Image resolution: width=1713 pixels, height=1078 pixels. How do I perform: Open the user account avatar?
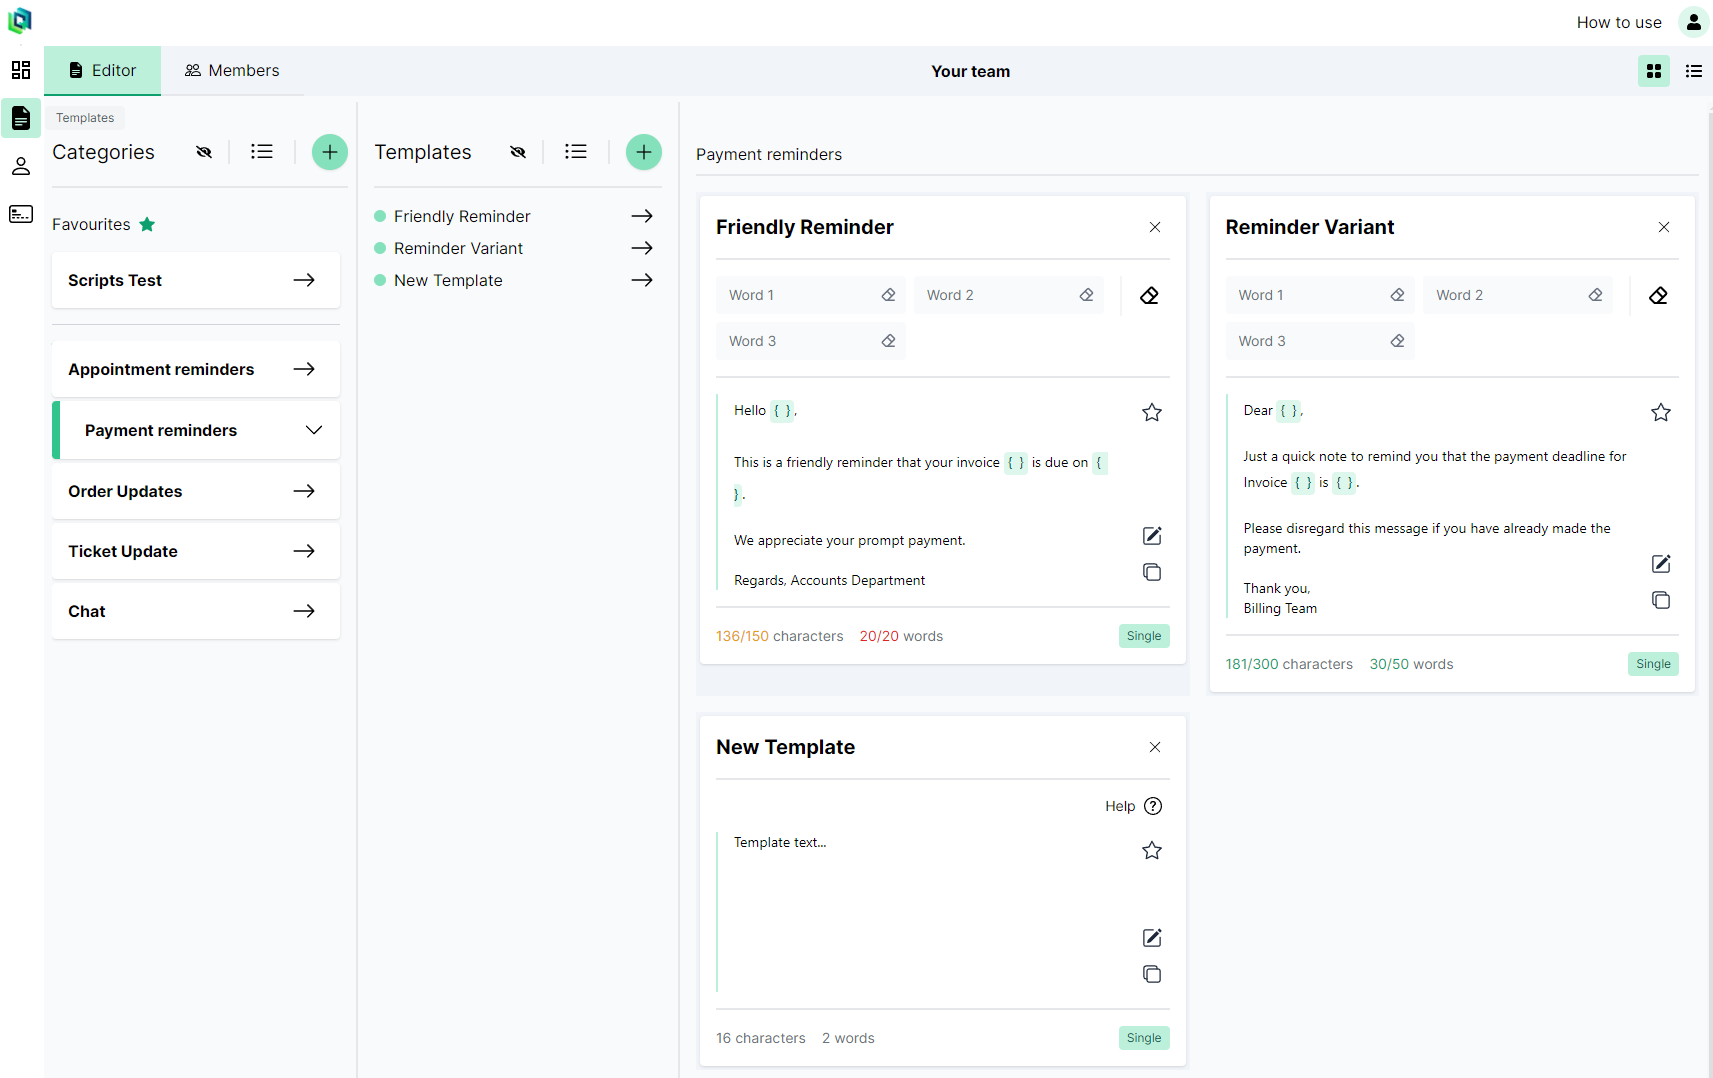(x=1693, y=22)
